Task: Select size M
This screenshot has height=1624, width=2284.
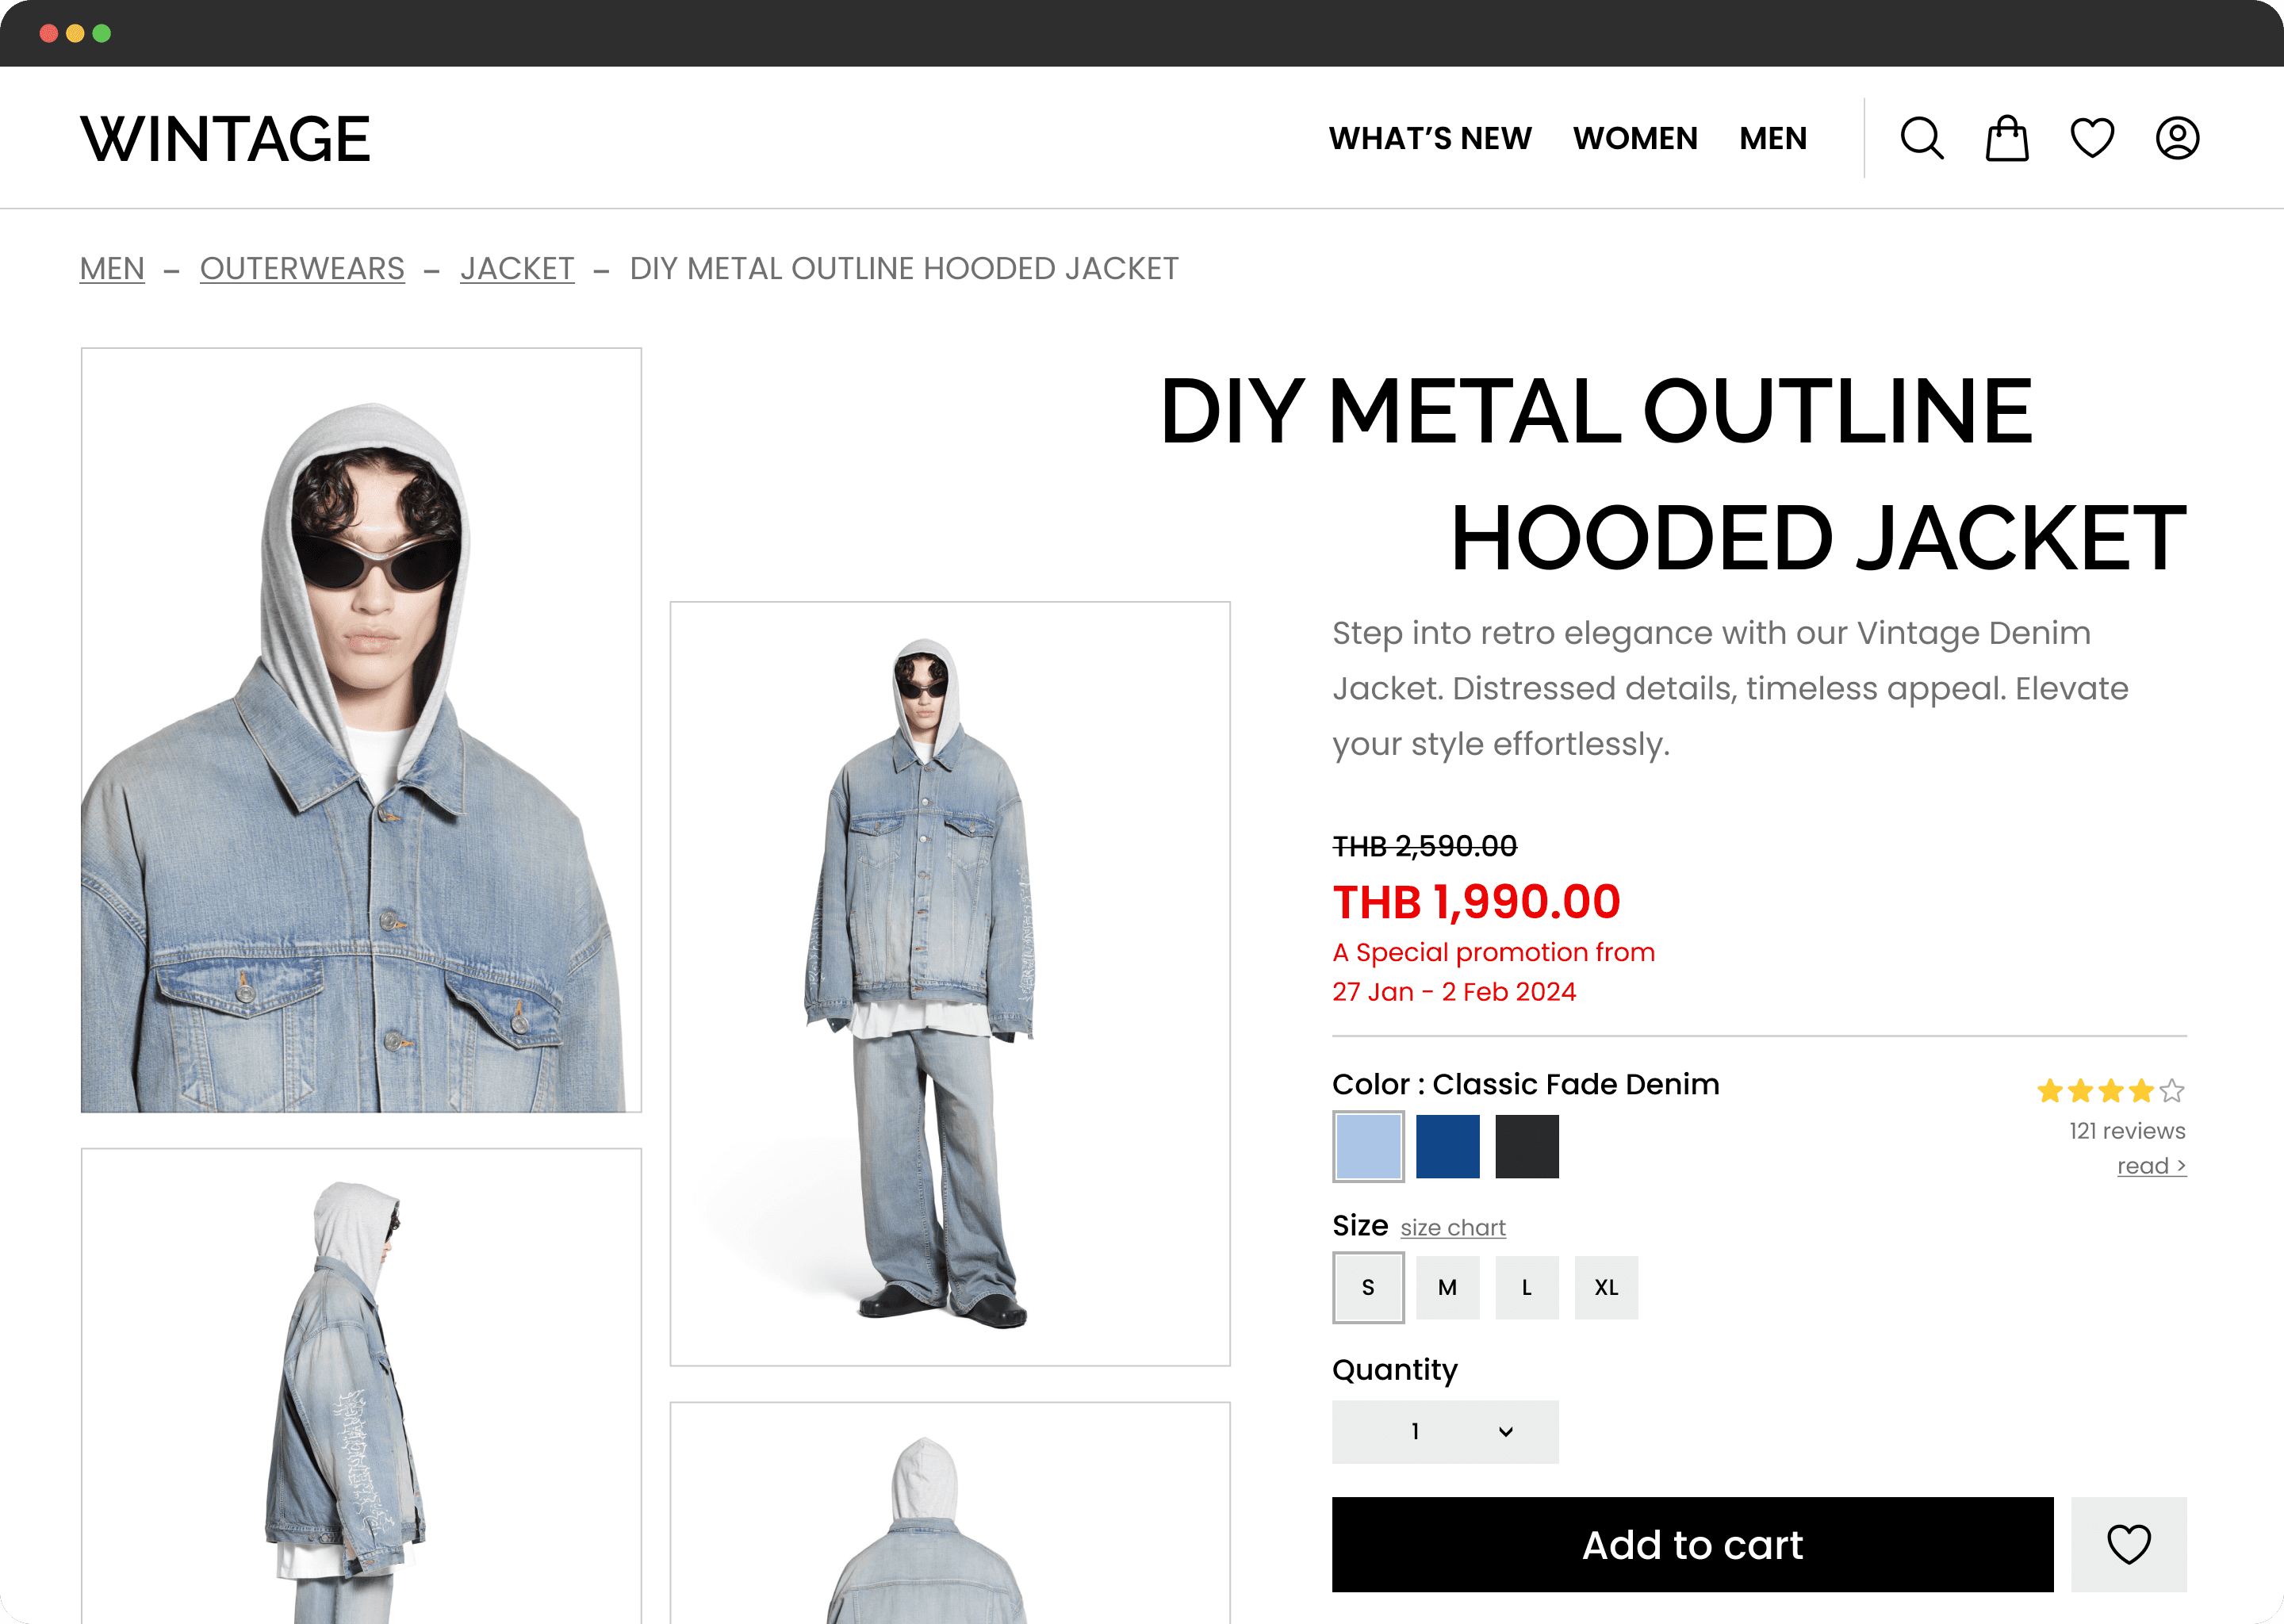Action: point(1447,1287)
